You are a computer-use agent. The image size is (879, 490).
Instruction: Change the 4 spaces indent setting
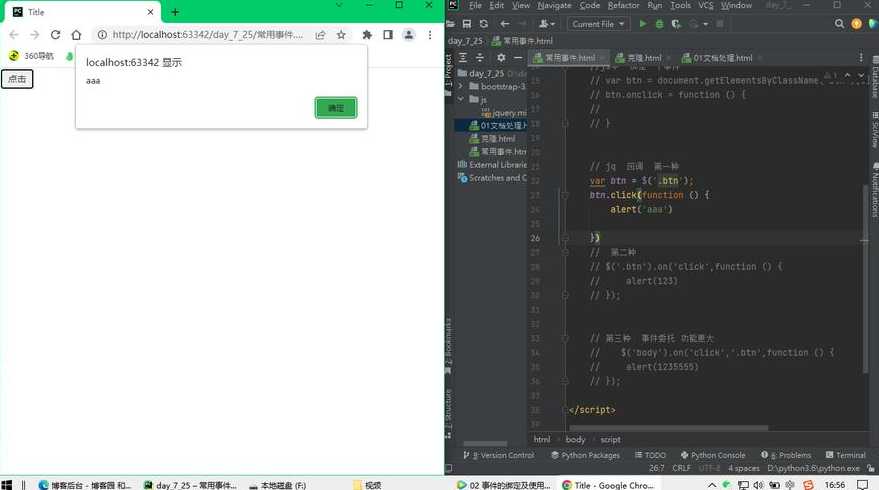pyautogui.click(x=743, y=468)
